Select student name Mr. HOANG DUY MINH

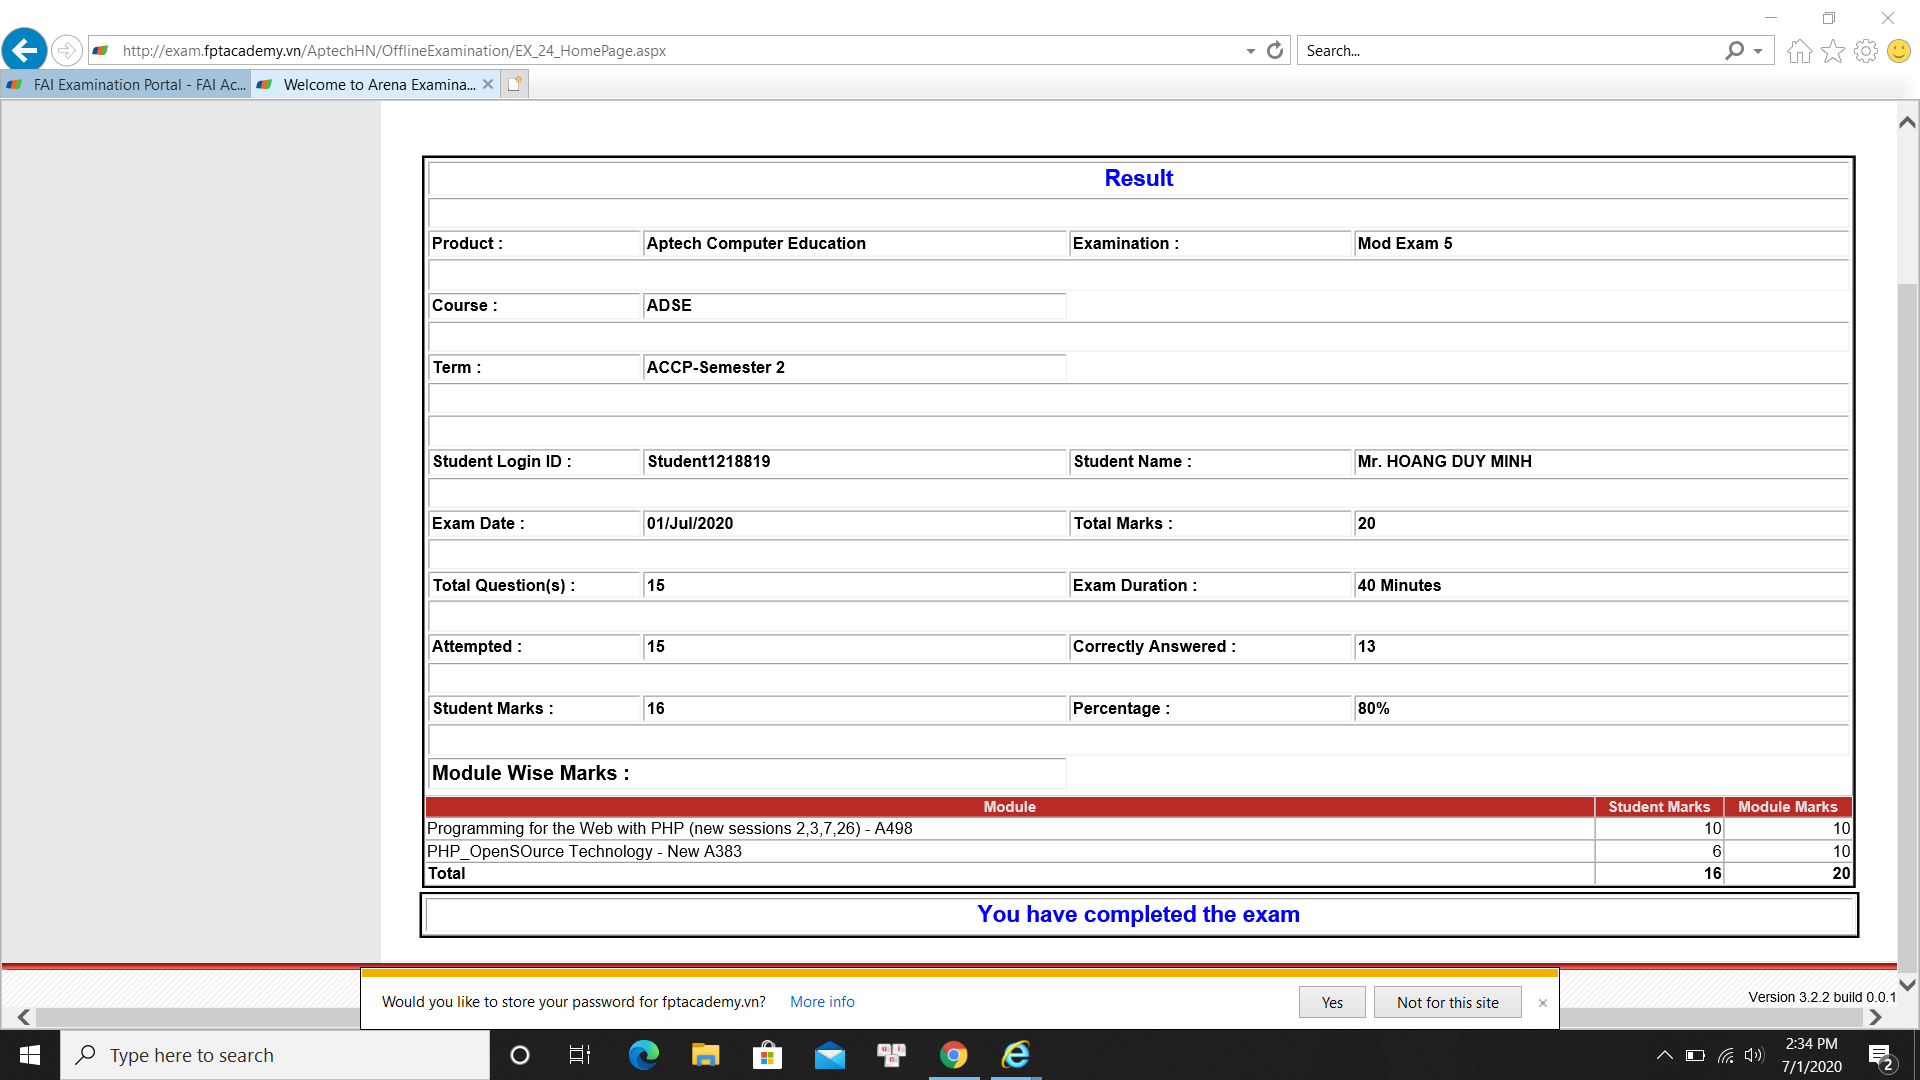click(x=1444, y=461)
